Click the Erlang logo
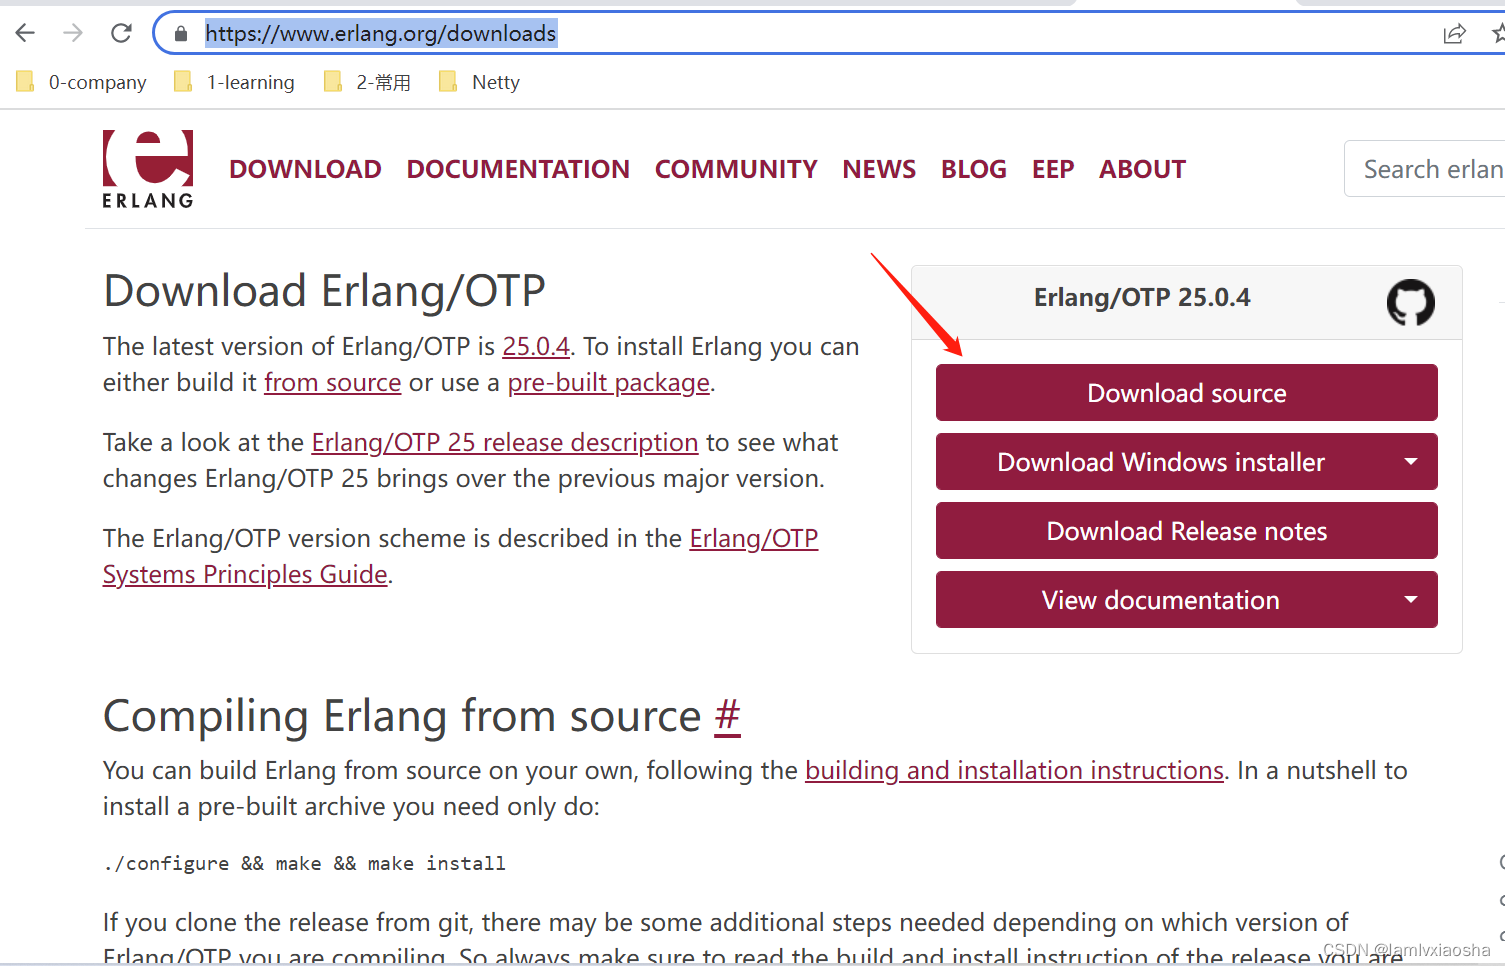Screen dimensions: 1505x966 click(x=148, y=169)
